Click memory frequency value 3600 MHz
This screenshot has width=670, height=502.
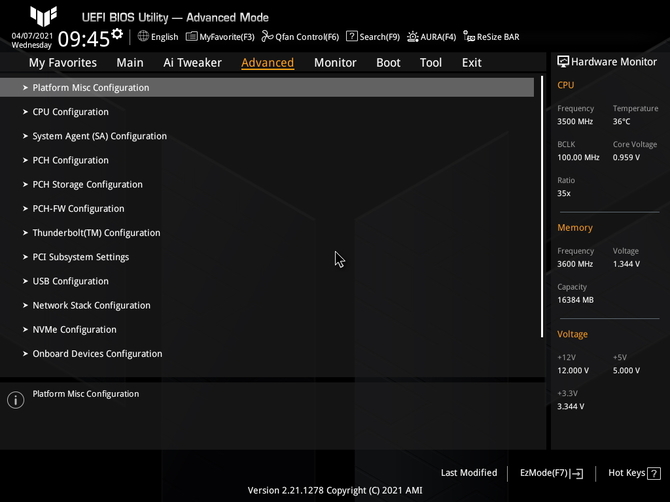[x=575, y=264]
